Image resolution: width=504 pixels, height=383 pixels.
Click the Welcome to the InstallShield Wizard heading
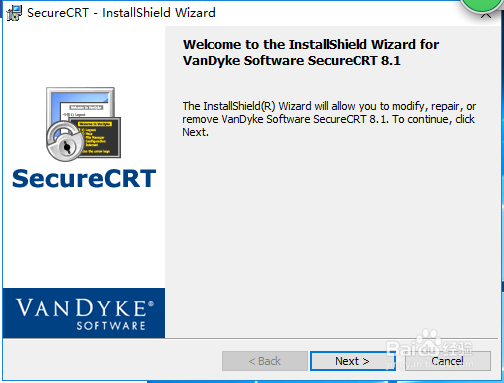311,44
